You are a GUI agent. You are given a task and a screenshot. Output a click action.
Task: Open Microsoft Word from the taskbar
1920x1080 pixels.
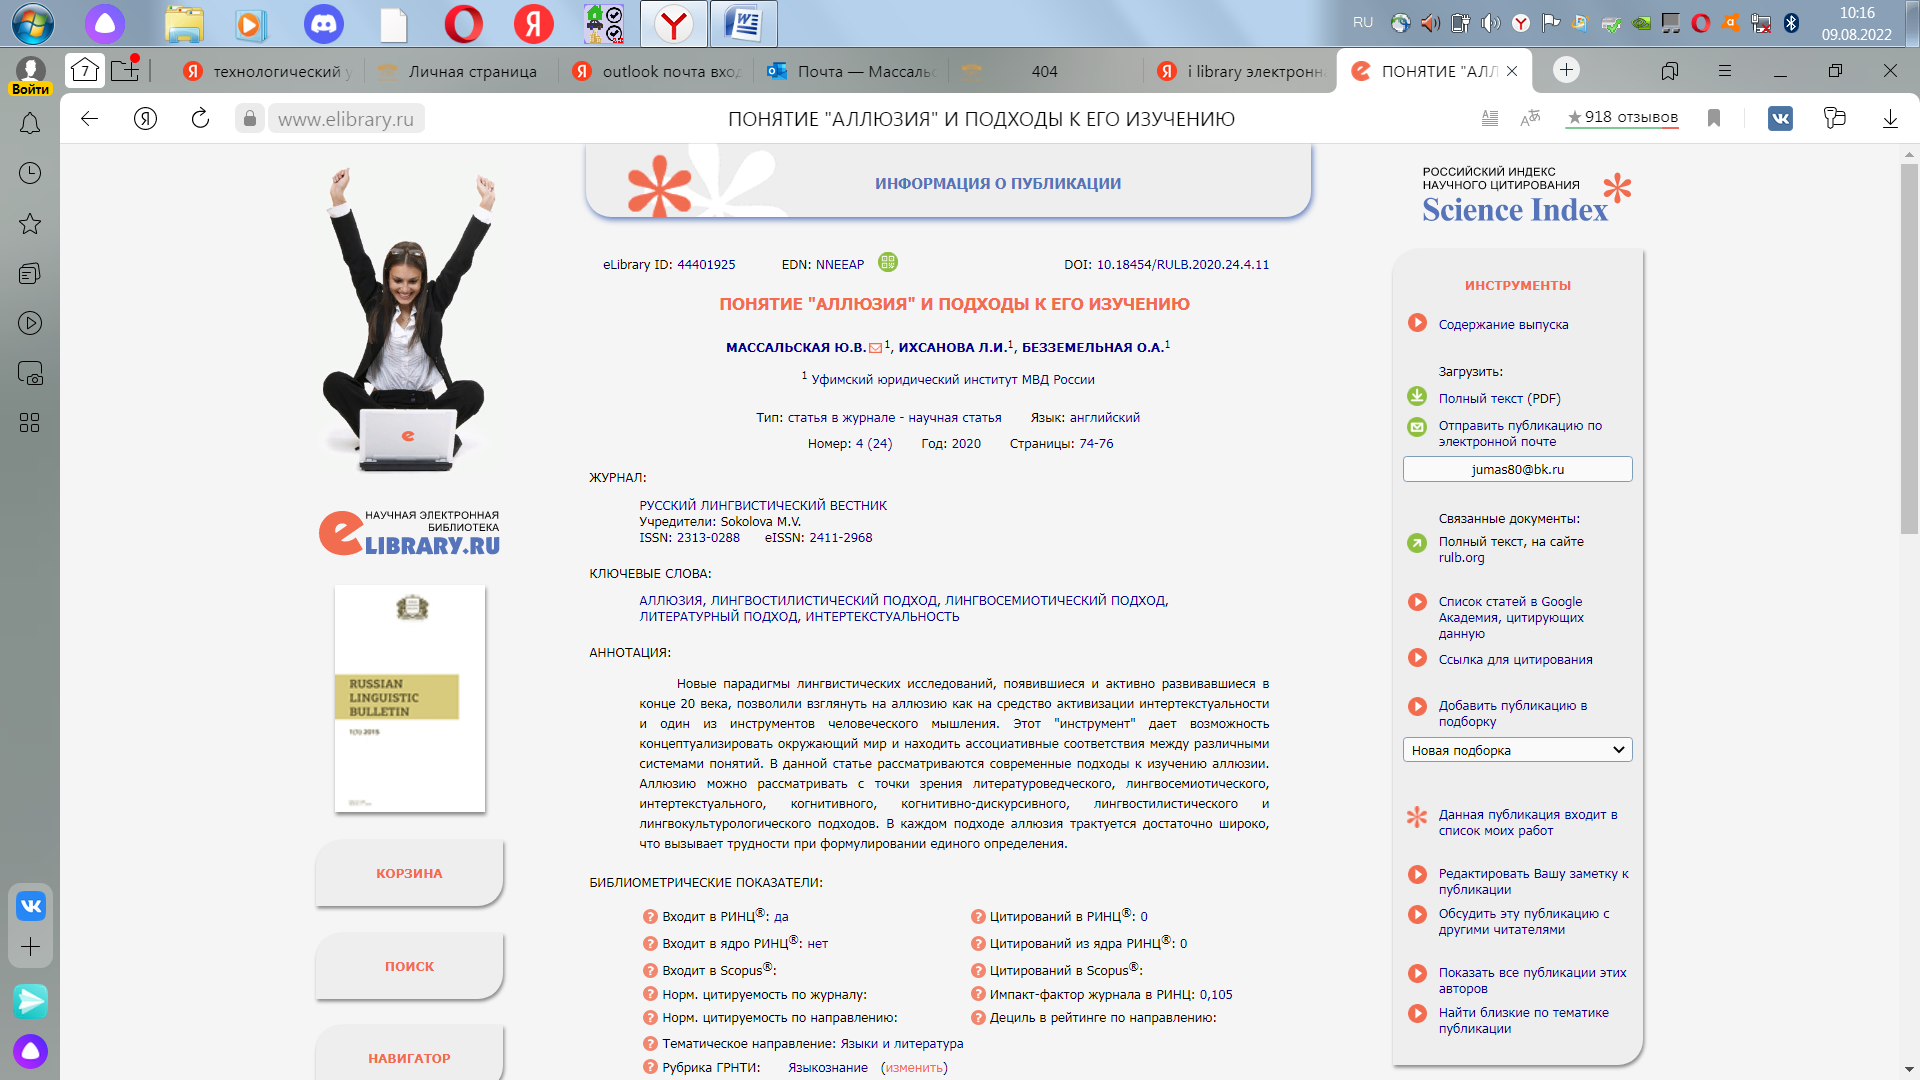744,23
